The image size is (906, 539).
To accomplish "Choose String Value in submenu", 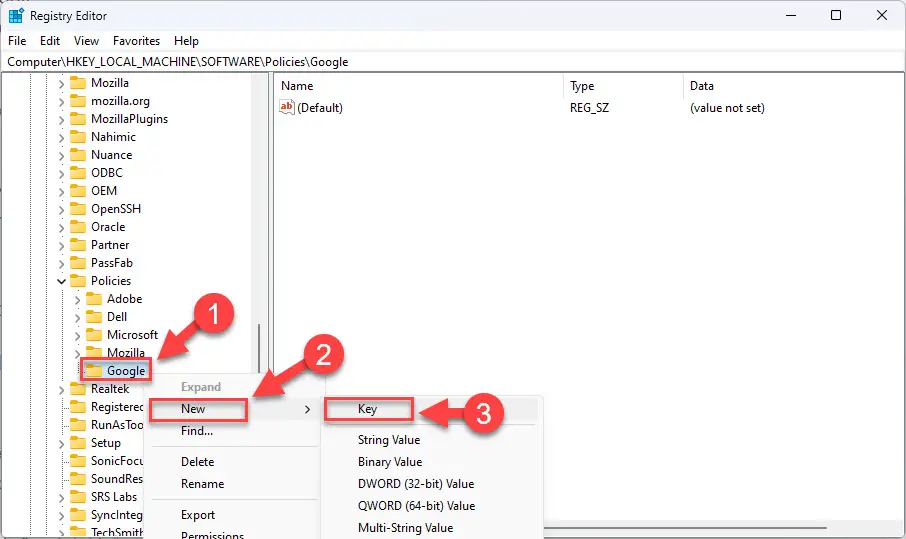I will pos(389,440).
